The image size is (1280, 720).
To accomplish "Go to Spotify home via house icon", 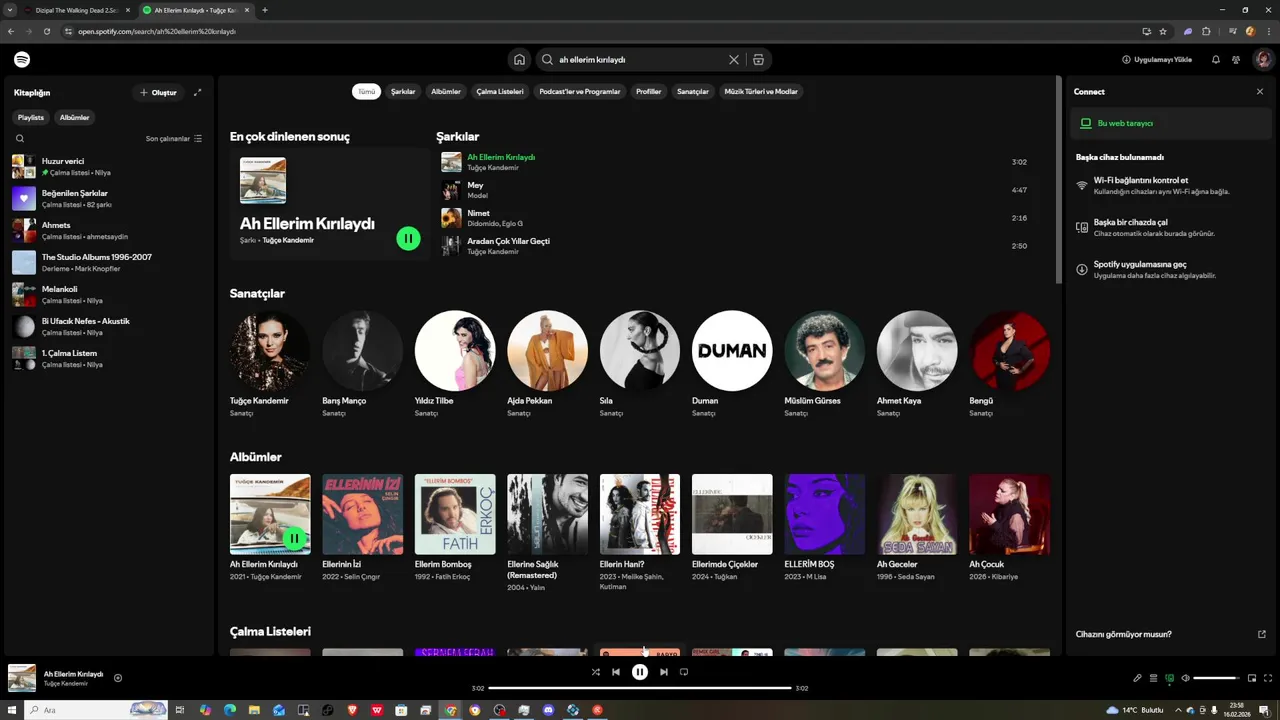I will (x=519, y=59).
